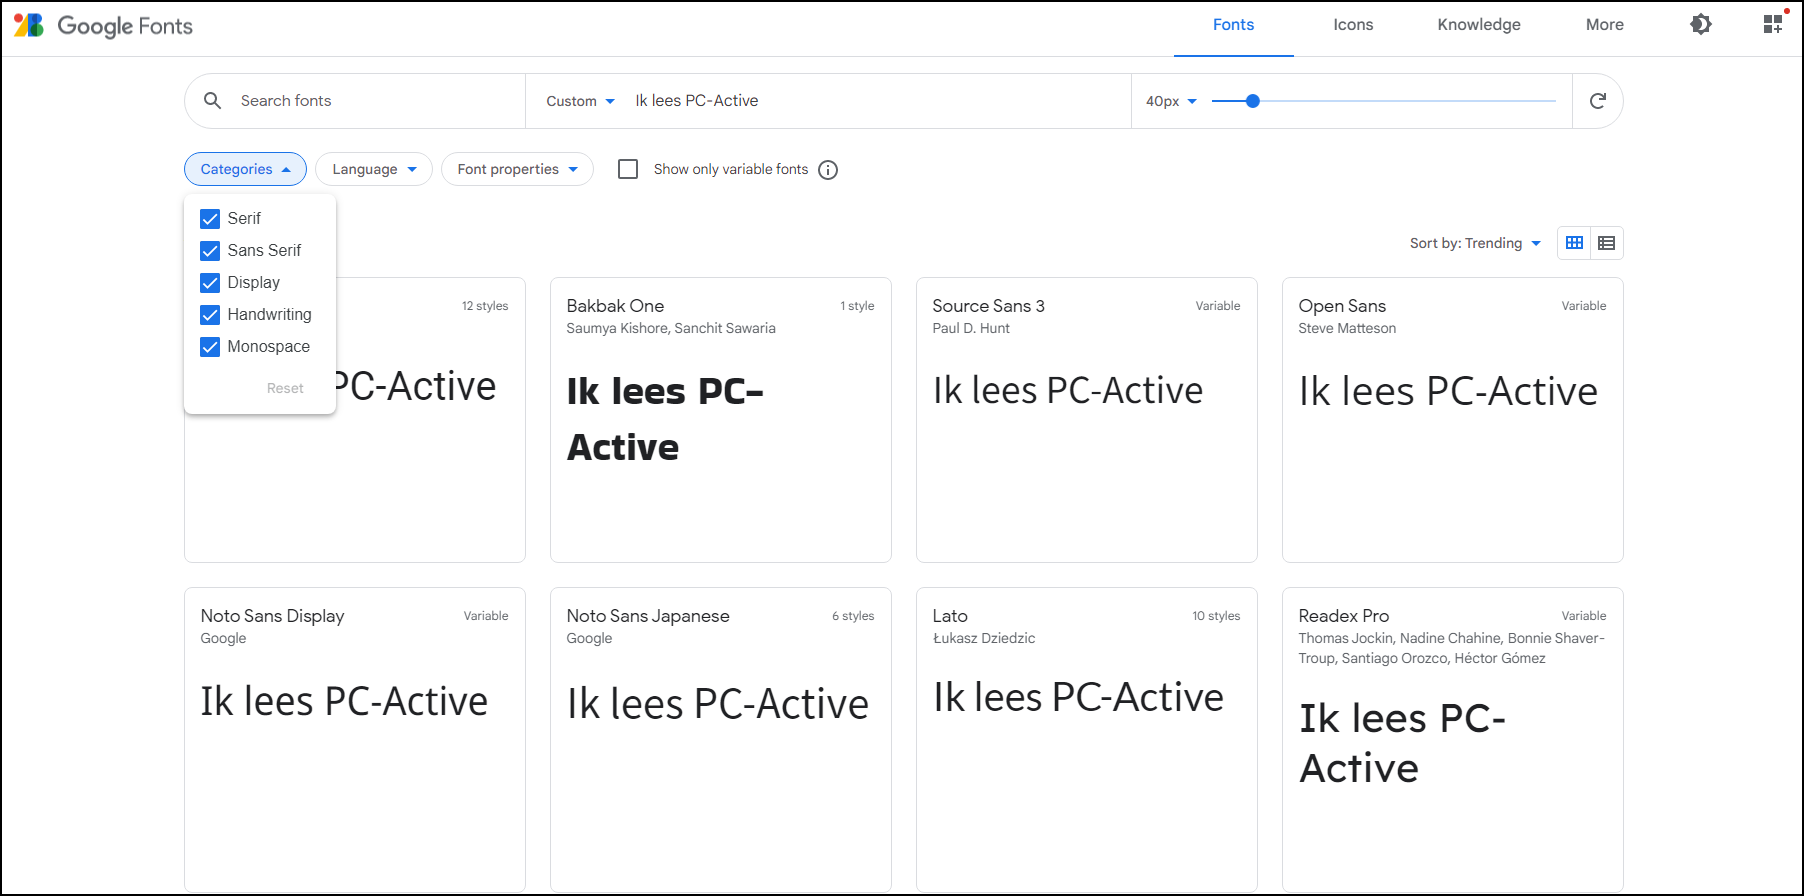Reset preview settings with the refresh icon
Viewport: 1804px width, 896px height.
pos(1597,100)
